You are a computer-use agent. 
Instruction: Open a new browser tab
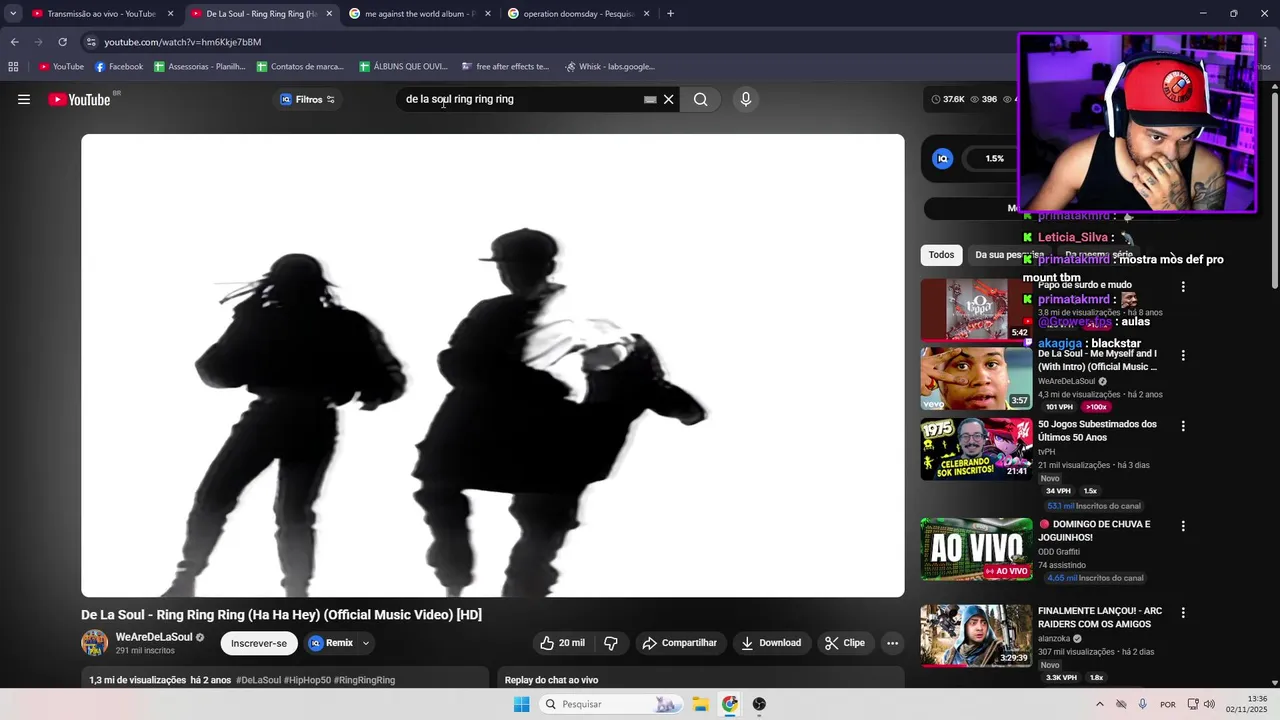tap(670, 14)
